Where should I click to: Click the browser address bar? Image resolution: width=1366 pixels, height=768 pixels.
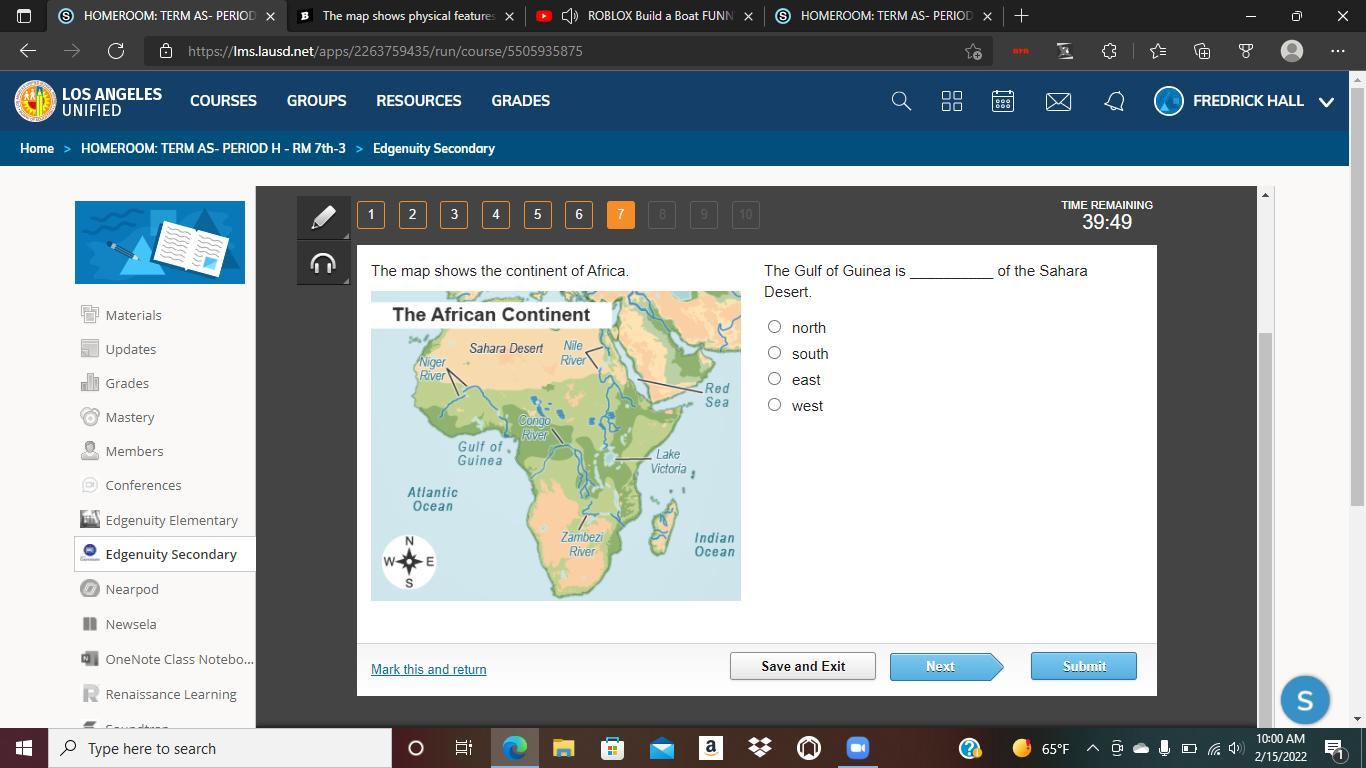[x=570, y=51]
